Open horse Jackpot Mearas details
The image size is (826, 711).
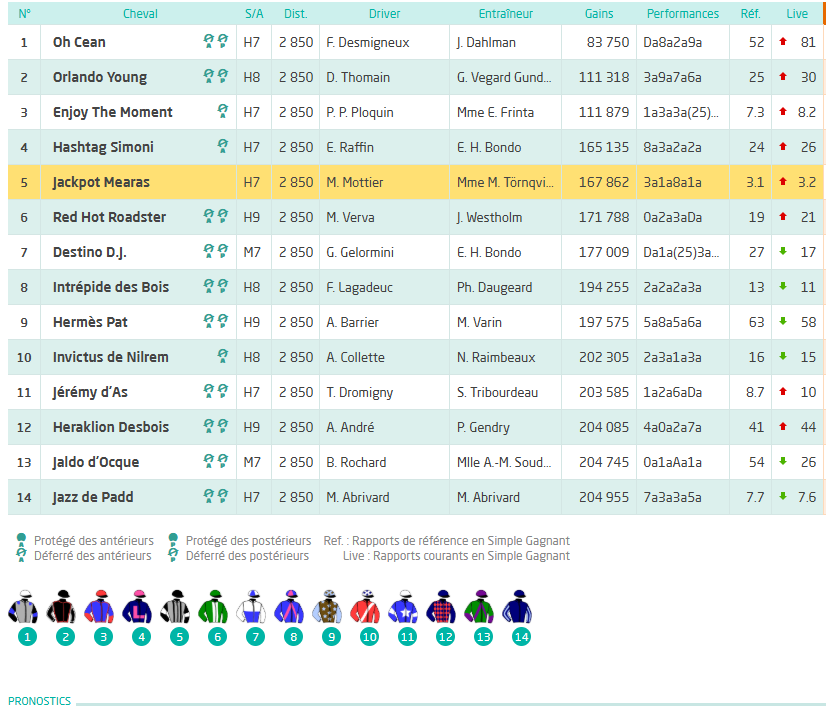coord(101,182)
